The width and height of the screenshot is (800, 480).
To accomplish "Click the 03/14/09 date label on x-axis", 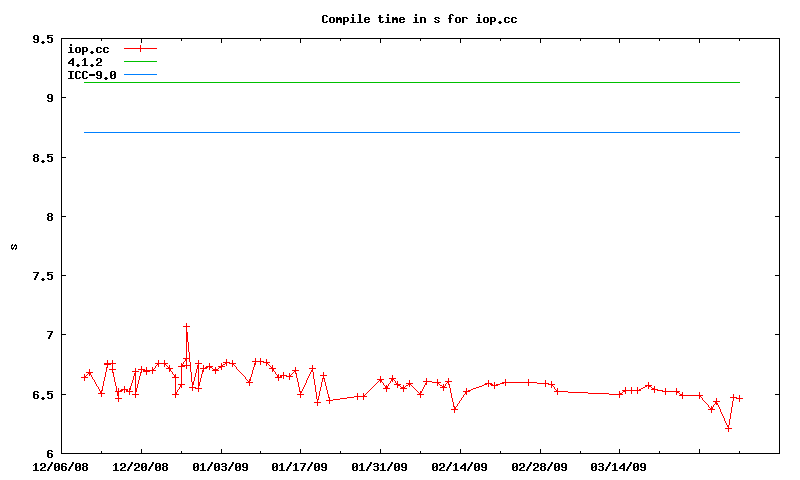I will [x=619, y=466].
